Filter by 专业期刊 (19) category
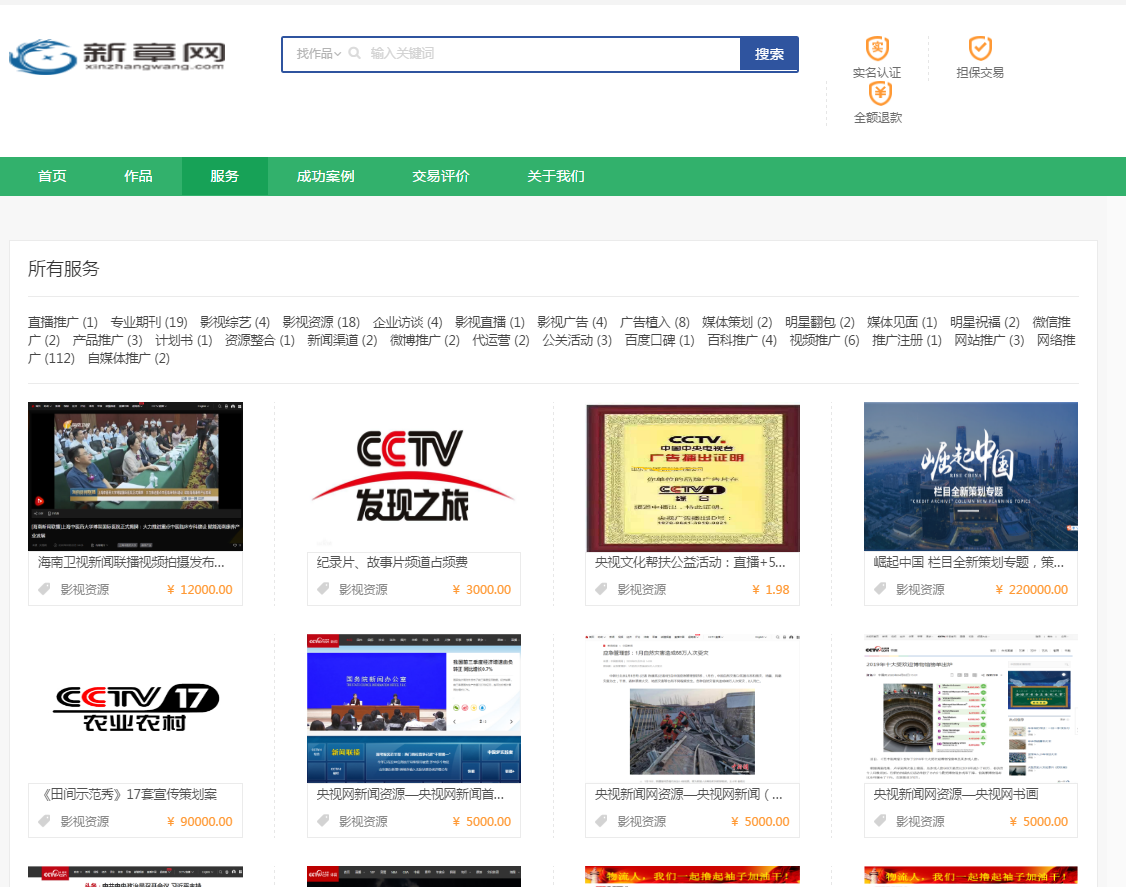The width and height of the screenshot is (1126, 887). coord(149,322)
